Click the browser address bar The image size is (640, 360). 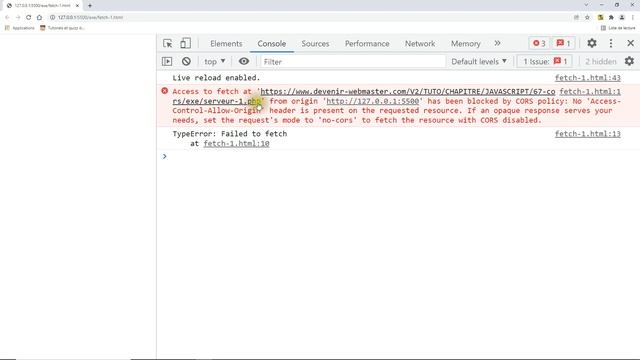pyautogui.click(x=310, y=17)
